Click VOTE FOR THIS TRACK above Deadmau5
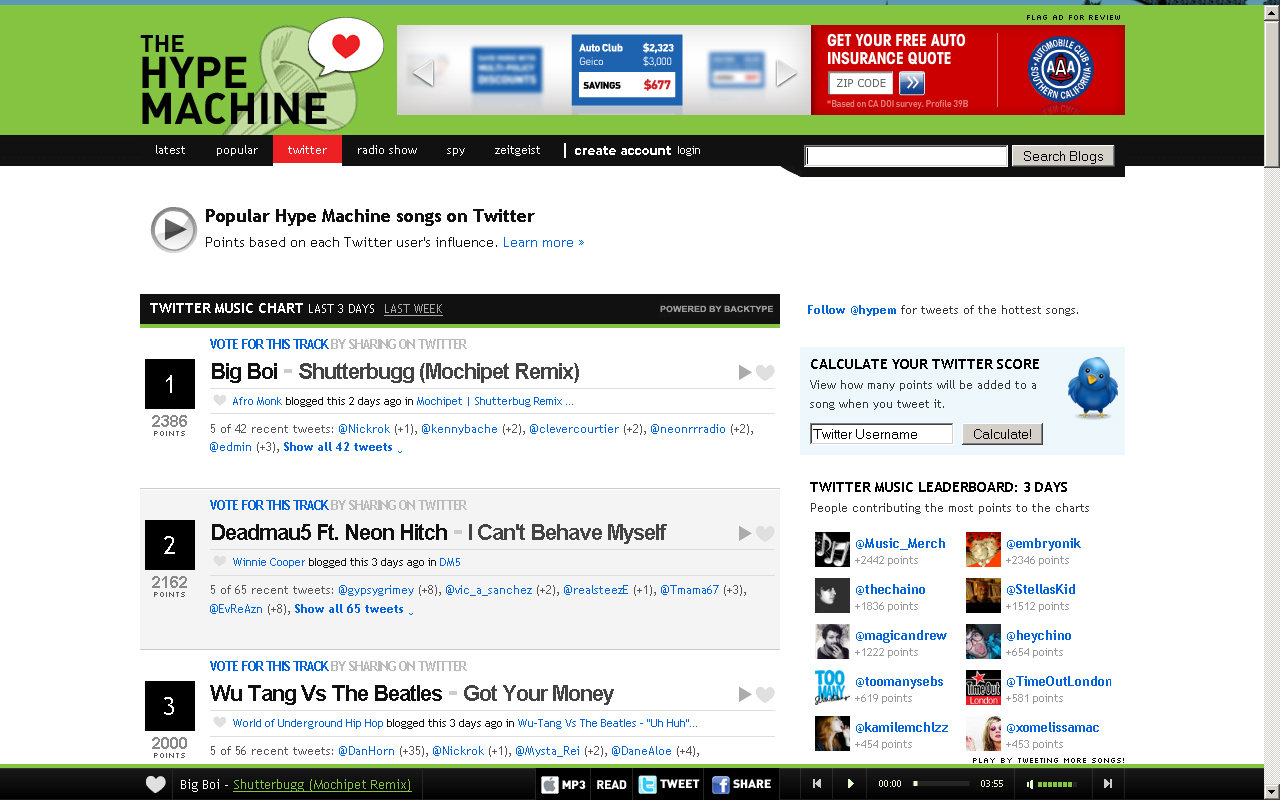Viewport: 1280px width, 800px height. [269, 505]
